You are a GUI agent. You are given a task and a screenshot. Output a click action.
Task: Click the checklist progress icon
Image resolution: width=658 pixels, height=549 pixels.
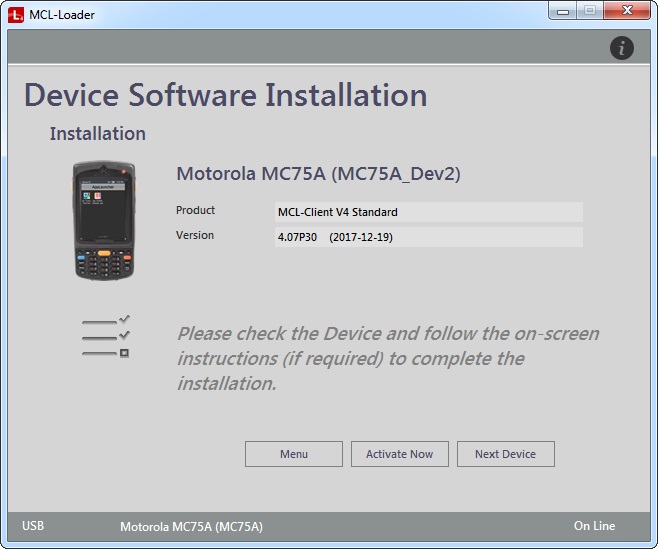coord(106,336)
